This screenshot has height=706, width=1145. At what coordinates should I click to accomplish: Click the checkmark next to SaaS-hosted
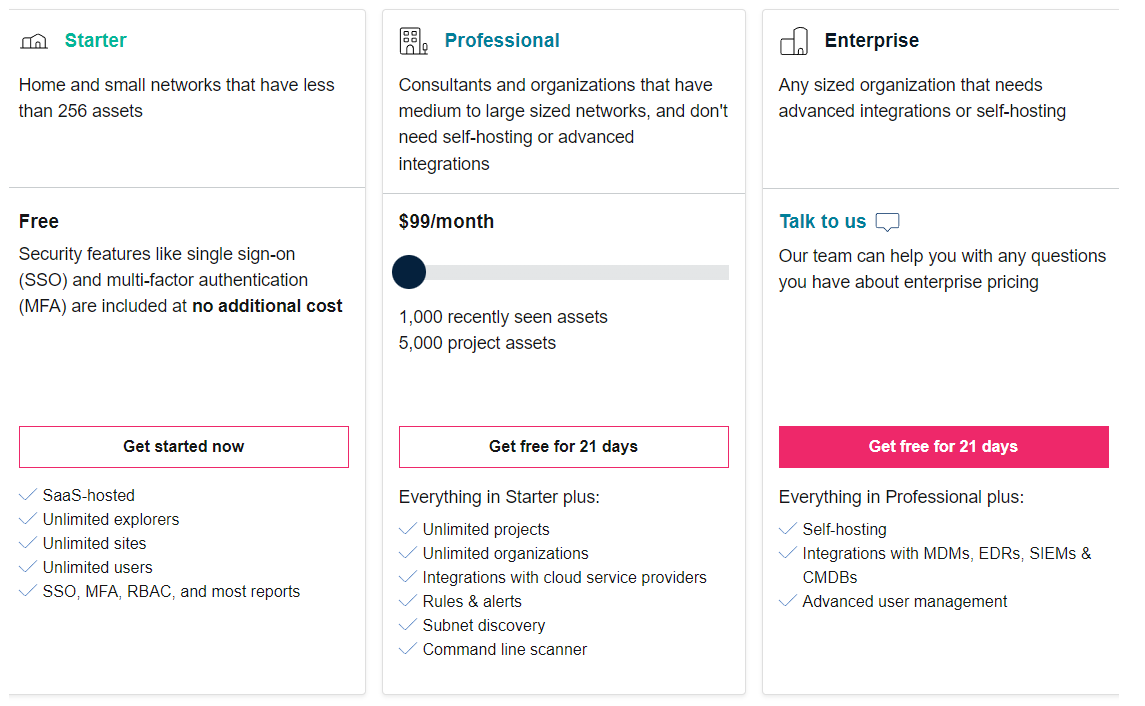[x=28, y=495]
